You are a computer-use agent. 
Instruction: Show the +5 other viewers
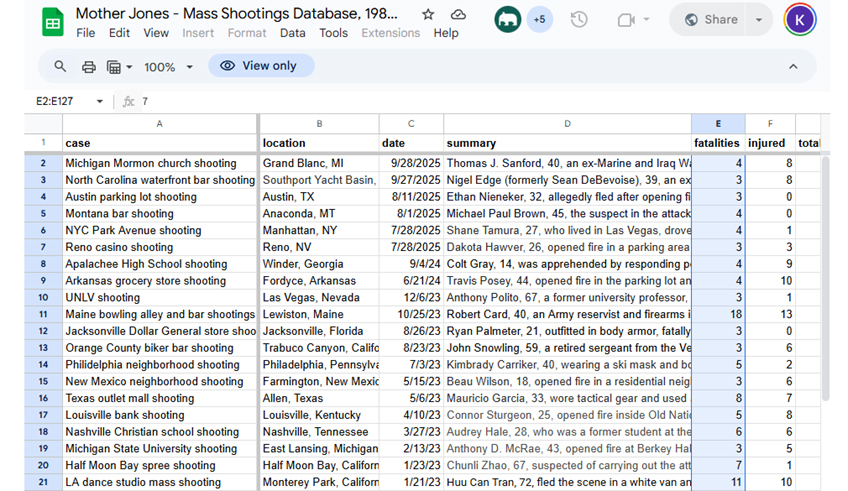point(539,19)
